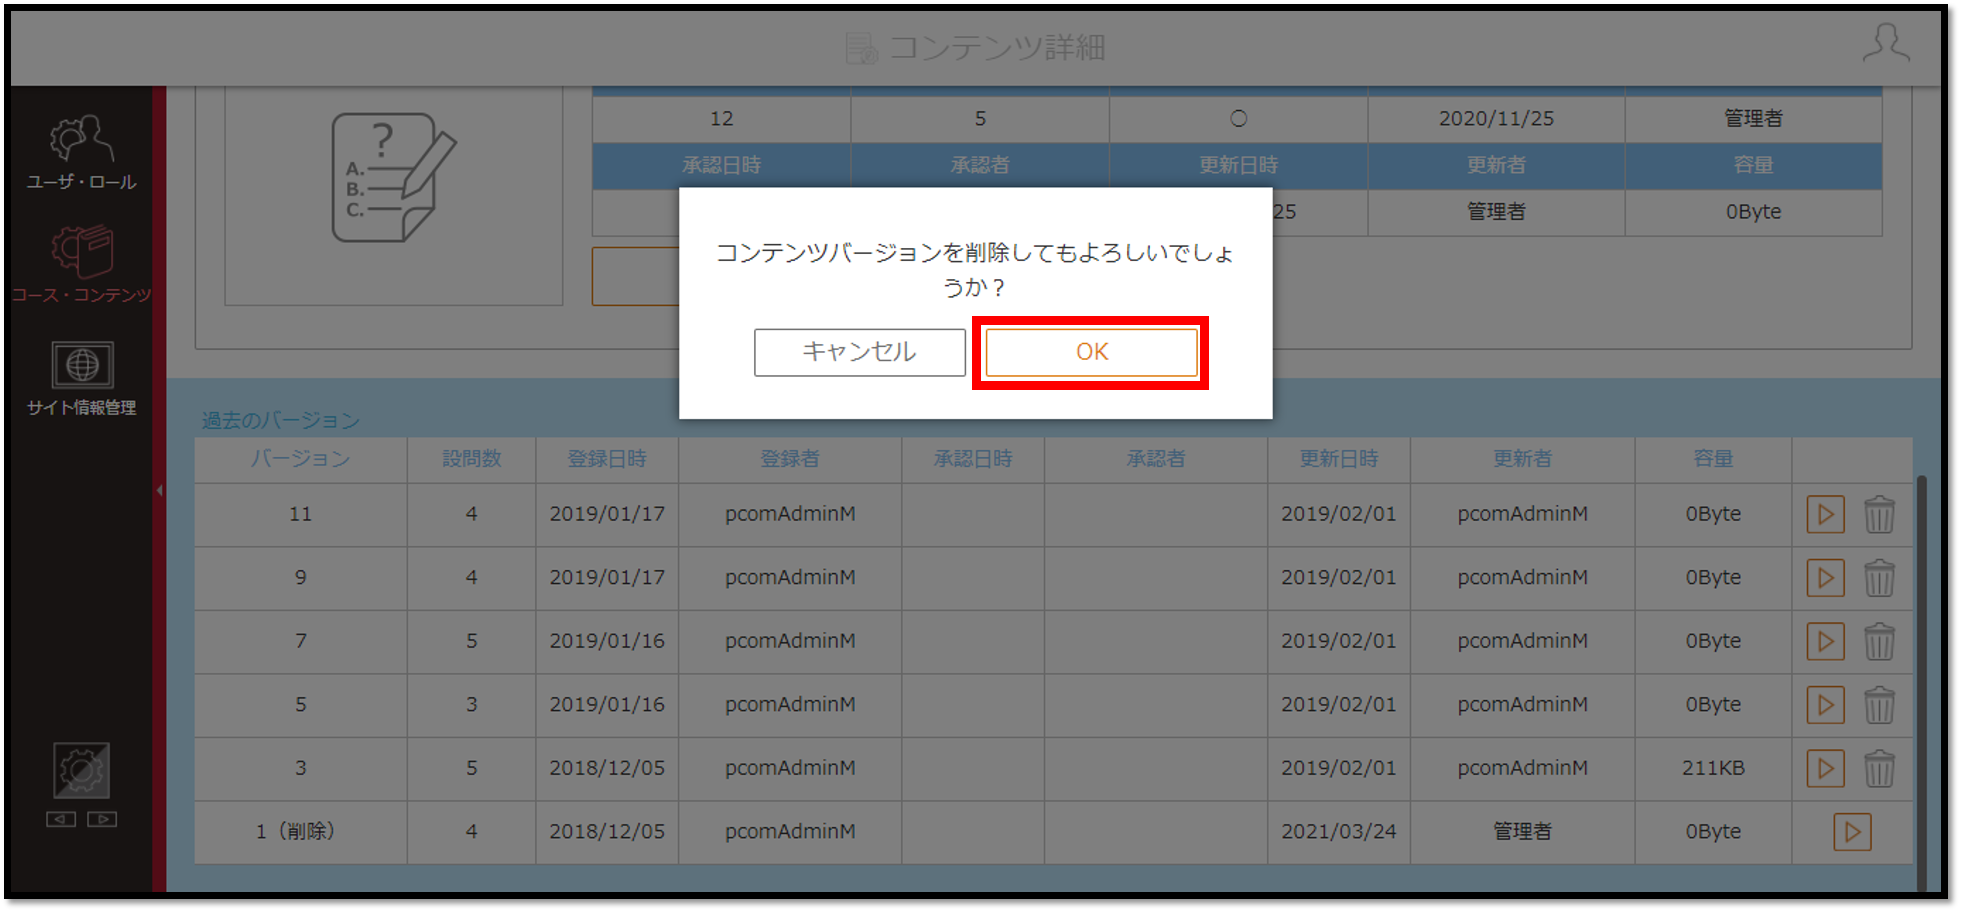1961x912 pixels.
Task: Click the version 11 number cell
Action: pyautogui.click(x=300, y=514)
